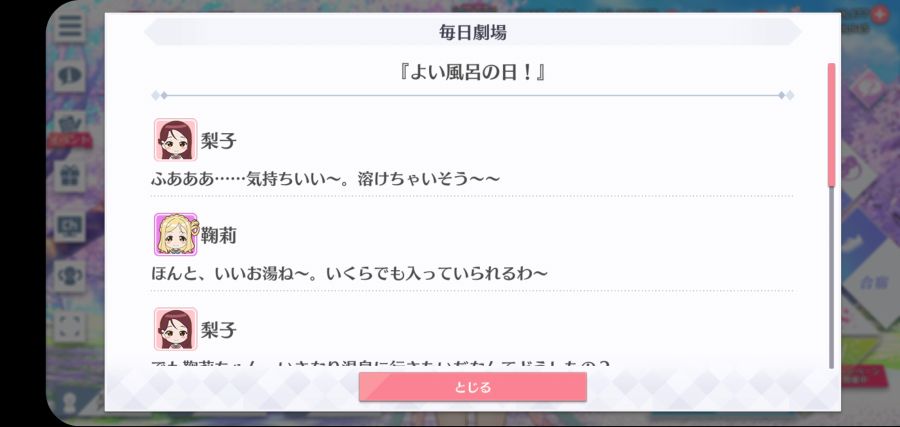Tap Riko's first avatar portrait

click(x=176, y=139)
